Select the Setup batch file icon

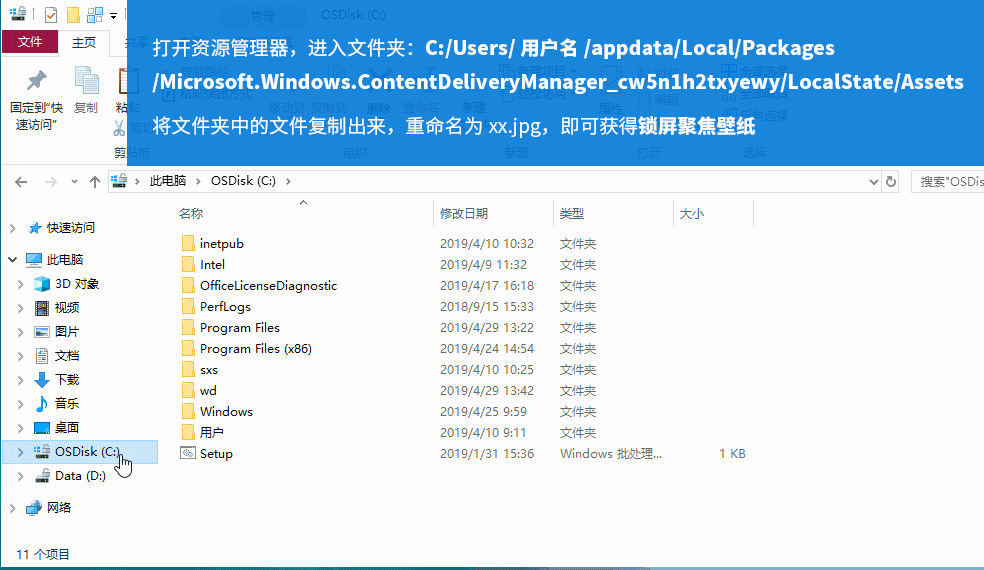(187, 454)
